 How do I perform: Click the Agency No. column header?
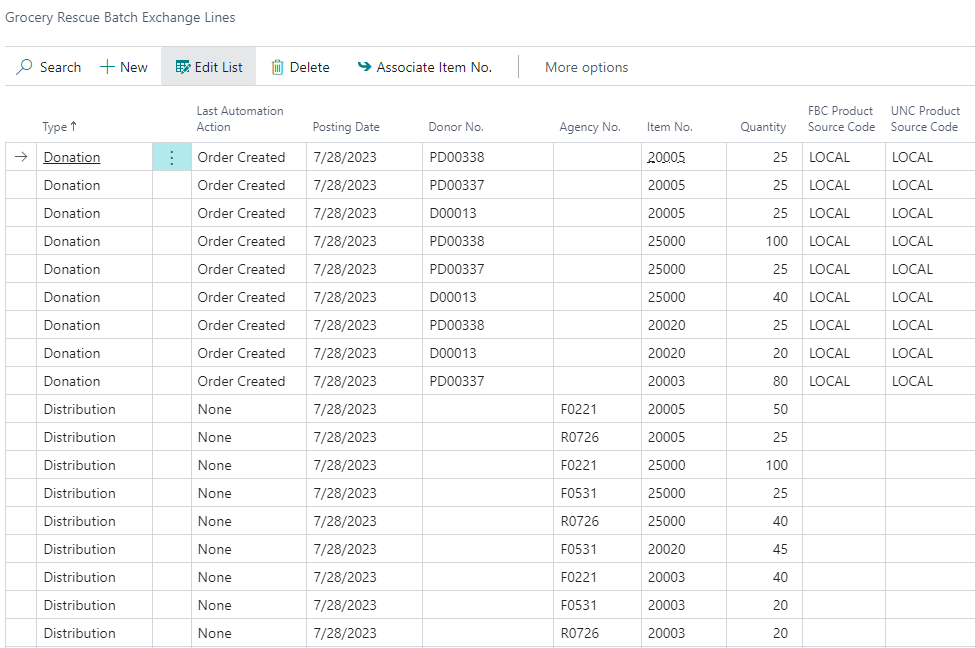(590, 127)
